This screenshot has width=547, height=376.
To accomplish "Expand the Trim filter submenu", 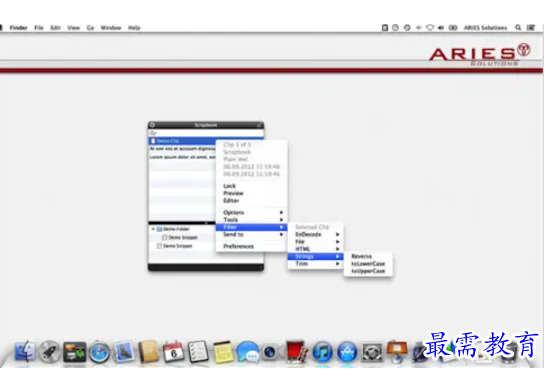I will 315,264.
